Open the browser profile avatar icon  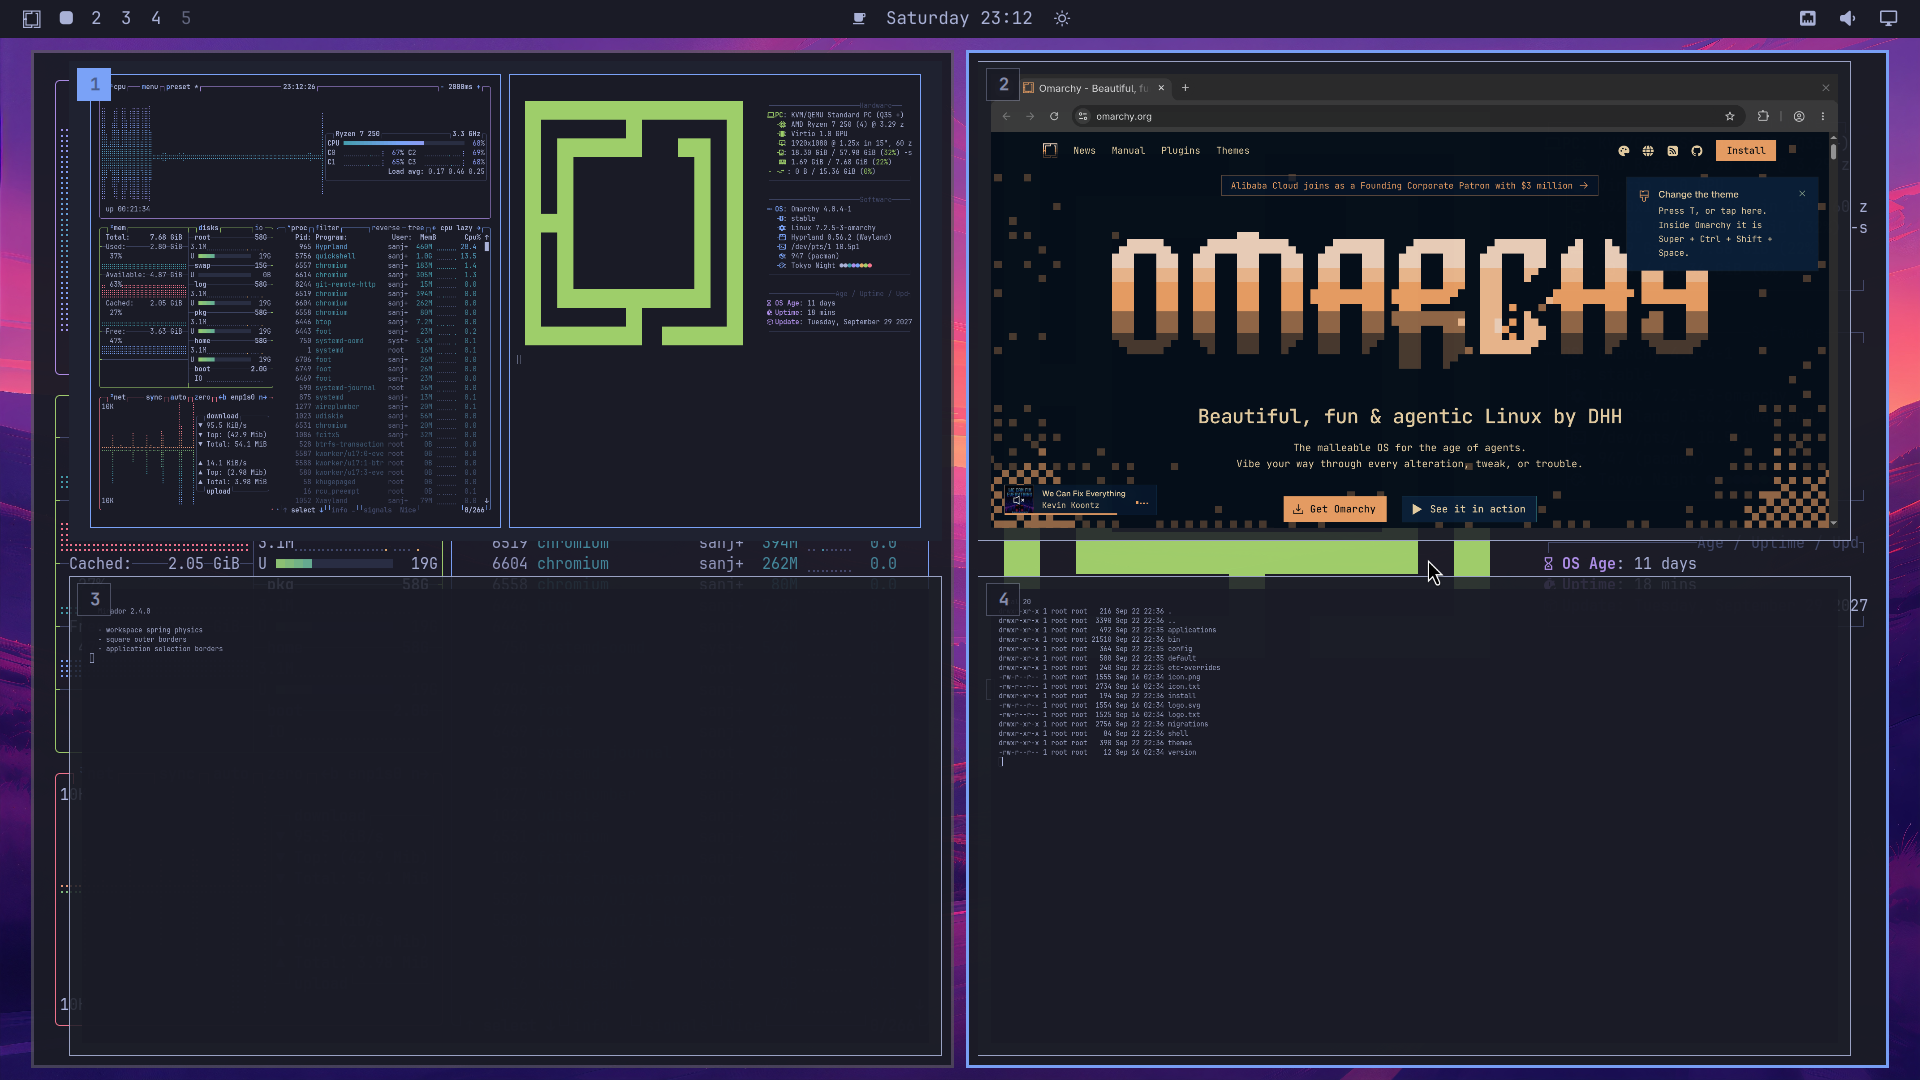coord(1799,116)
